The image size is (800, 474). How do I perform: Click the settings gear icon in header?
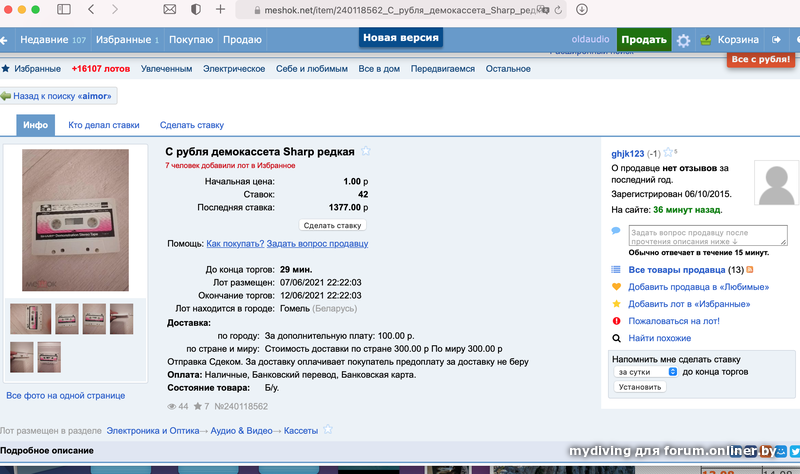(683, 40)
